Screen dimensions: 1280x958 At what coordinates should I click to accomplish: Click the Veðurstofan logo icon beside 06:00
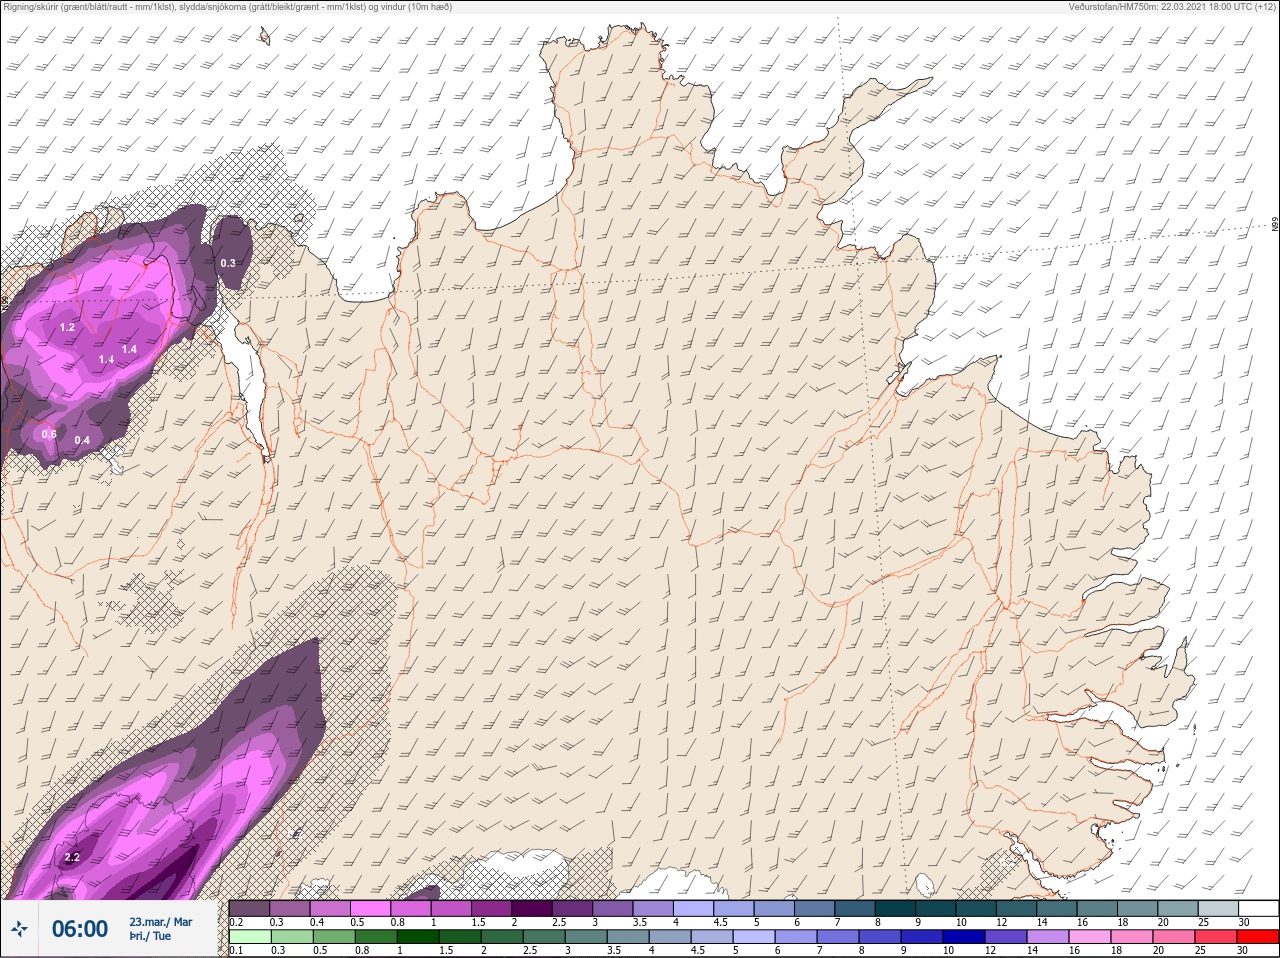click(19, 929)
